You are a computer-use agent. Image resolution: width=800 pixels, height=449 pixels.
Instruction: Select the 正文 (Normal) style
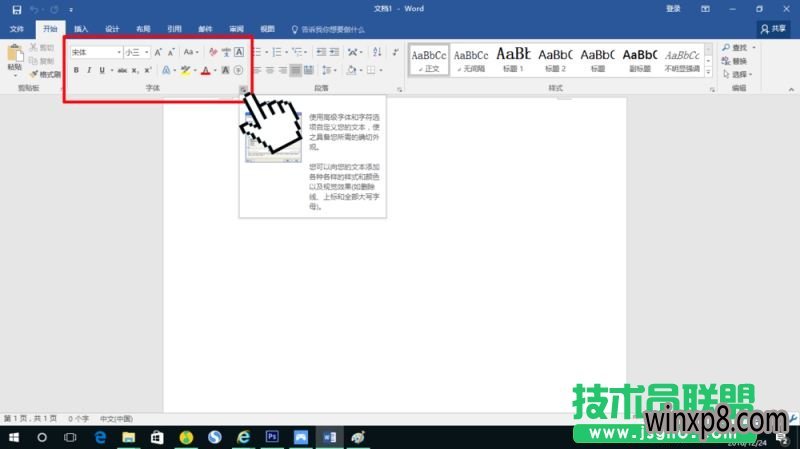point(429,60)
